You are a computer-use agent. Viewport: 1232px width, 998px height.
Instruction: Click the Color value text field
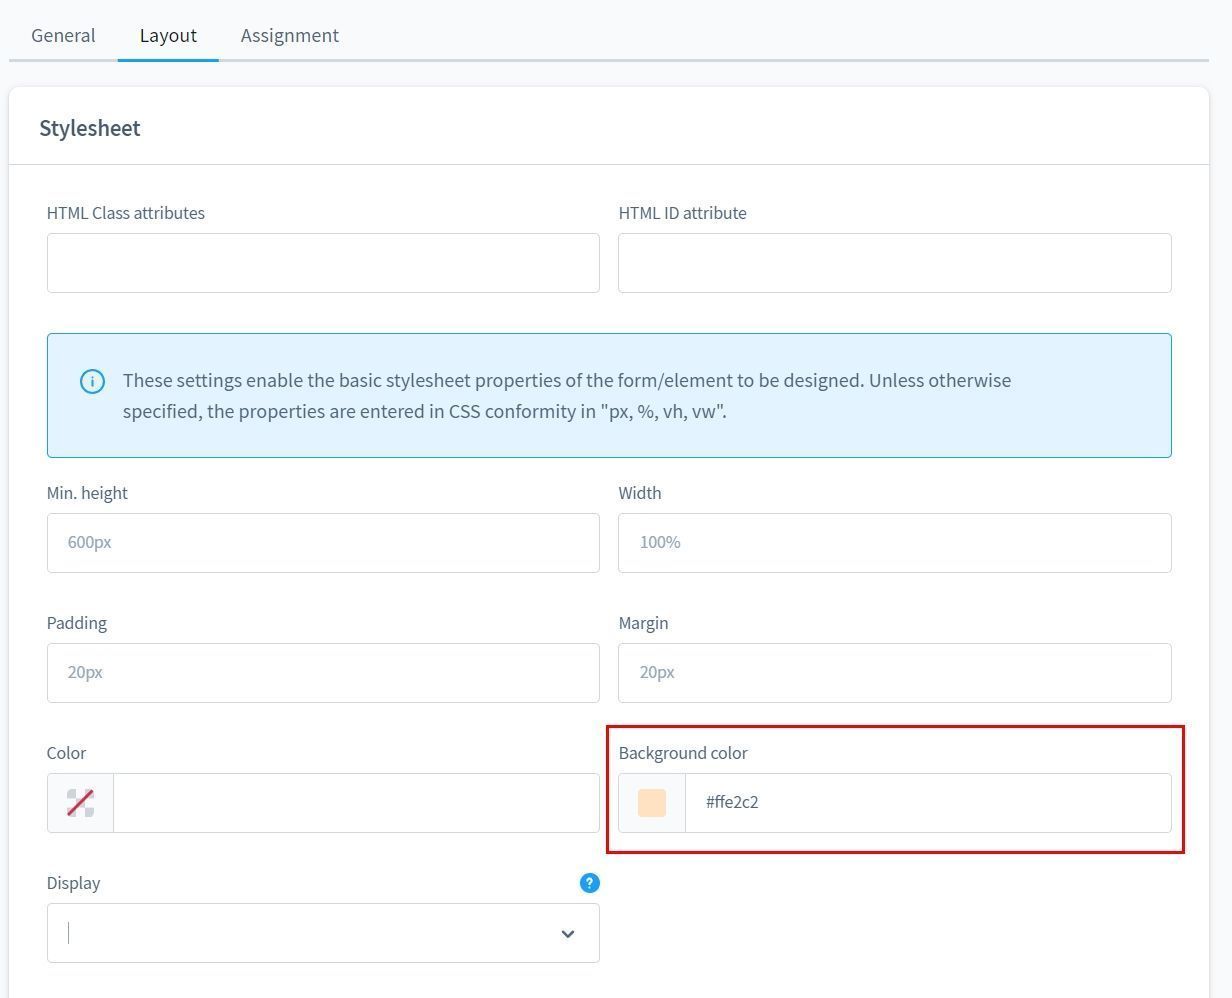pyautogui.click(x=355, y=802)
